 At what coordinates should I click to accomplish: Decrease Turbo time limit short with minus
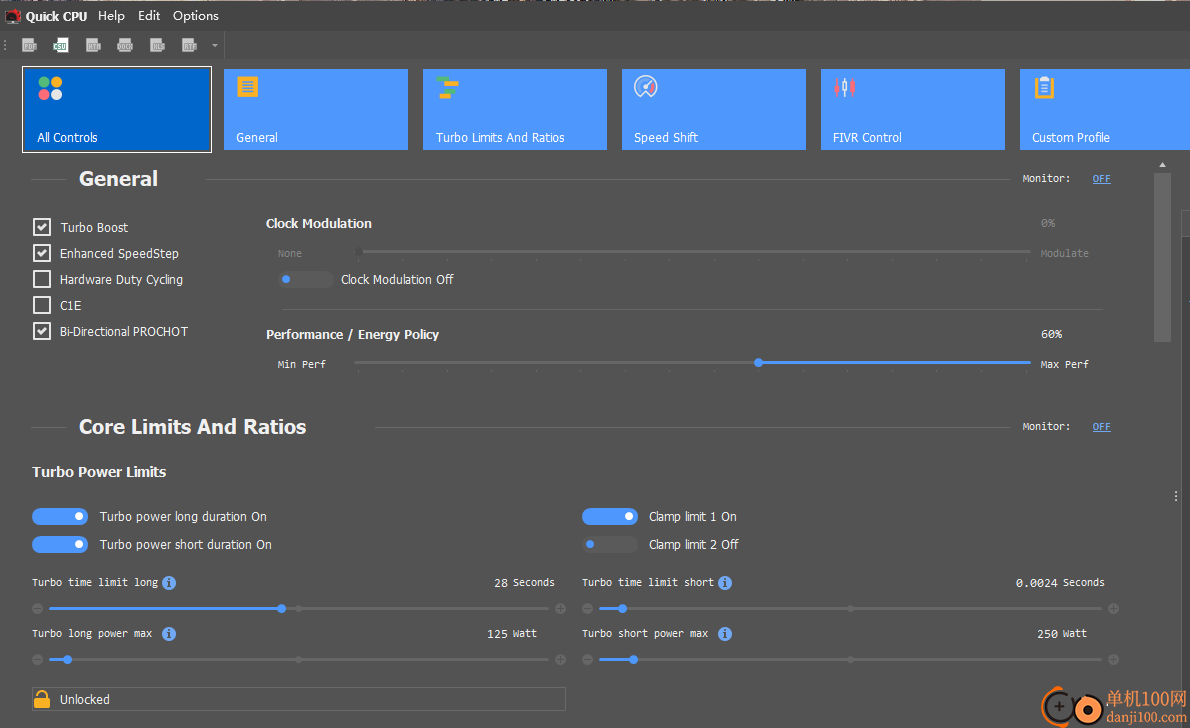587,608
